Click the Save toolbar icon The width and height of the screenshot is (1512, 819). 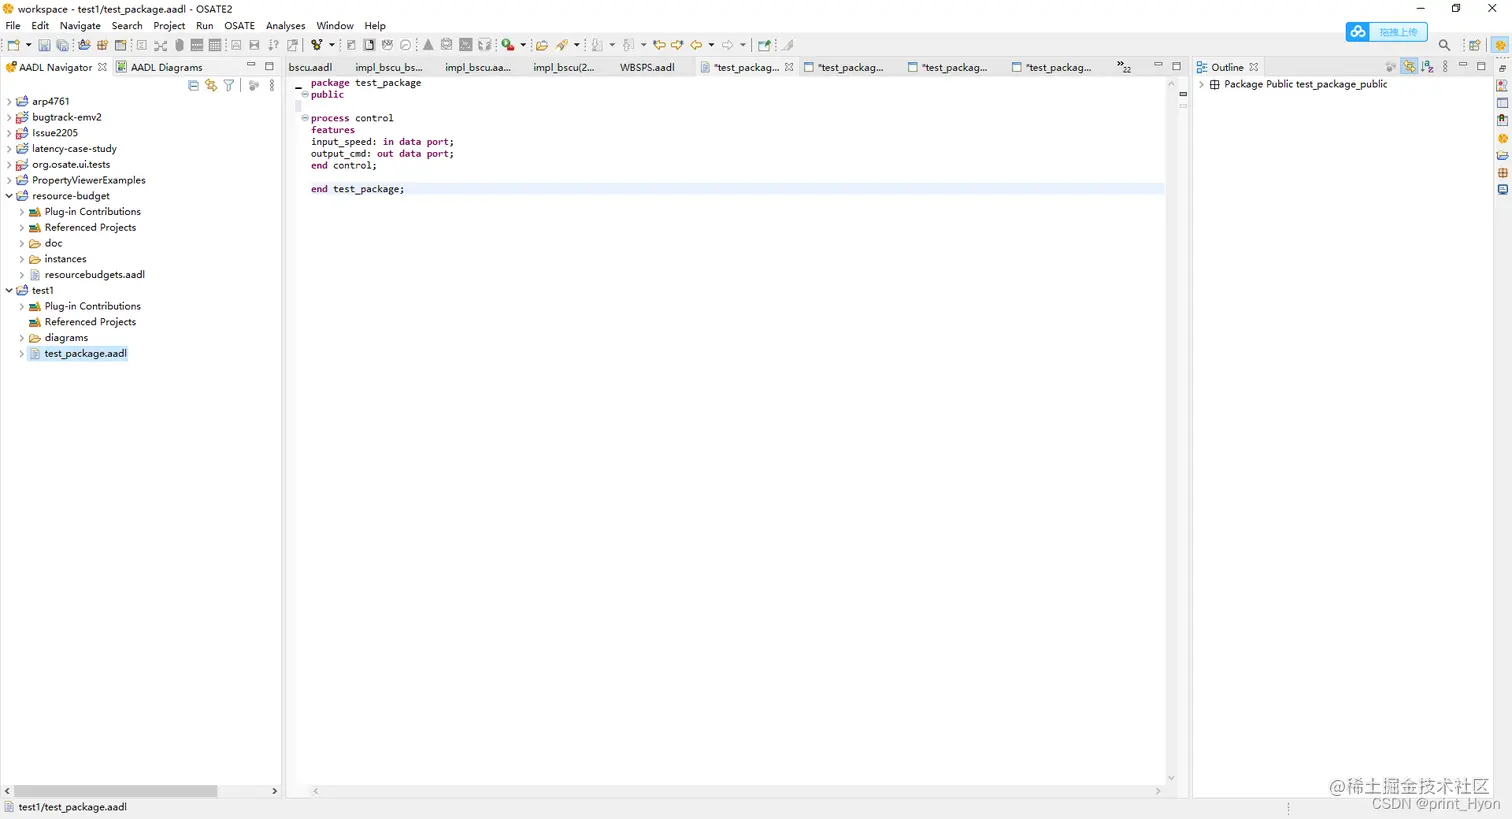pos(44,45)
